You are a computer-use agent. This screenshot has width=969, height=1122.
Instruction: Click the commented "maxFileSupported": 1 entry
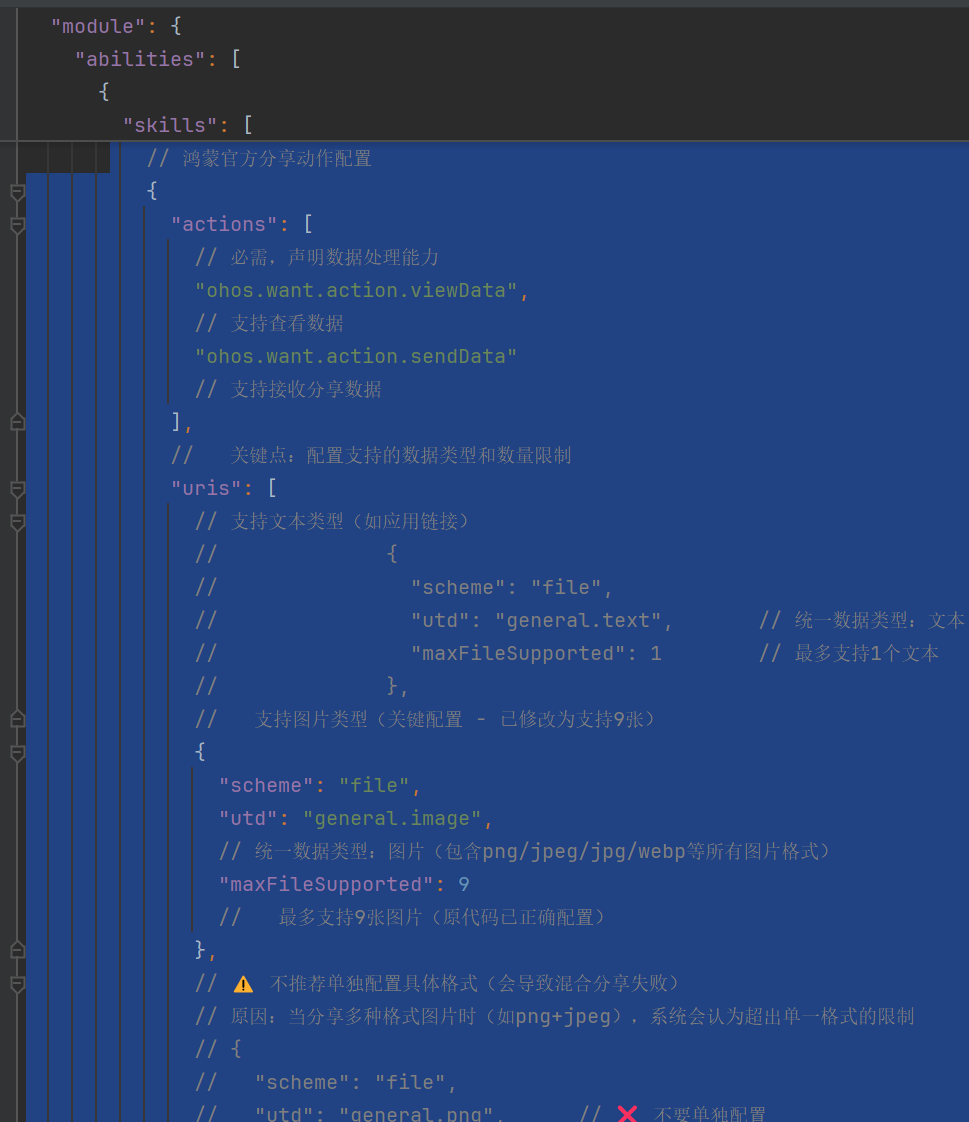point(536,653)
